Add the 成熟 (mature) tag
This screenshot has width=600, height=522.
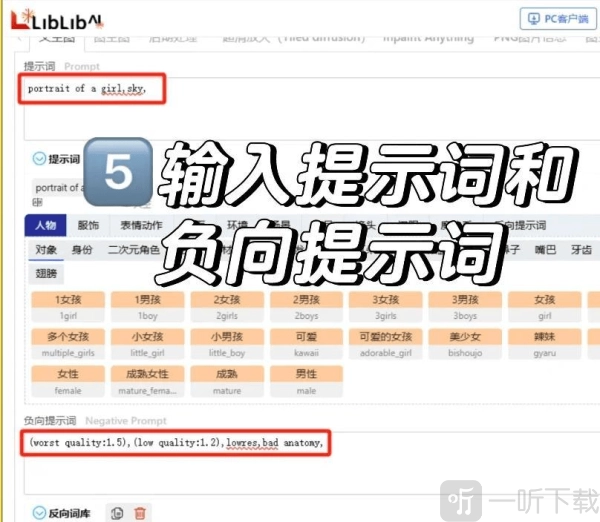tap(227, 380)
